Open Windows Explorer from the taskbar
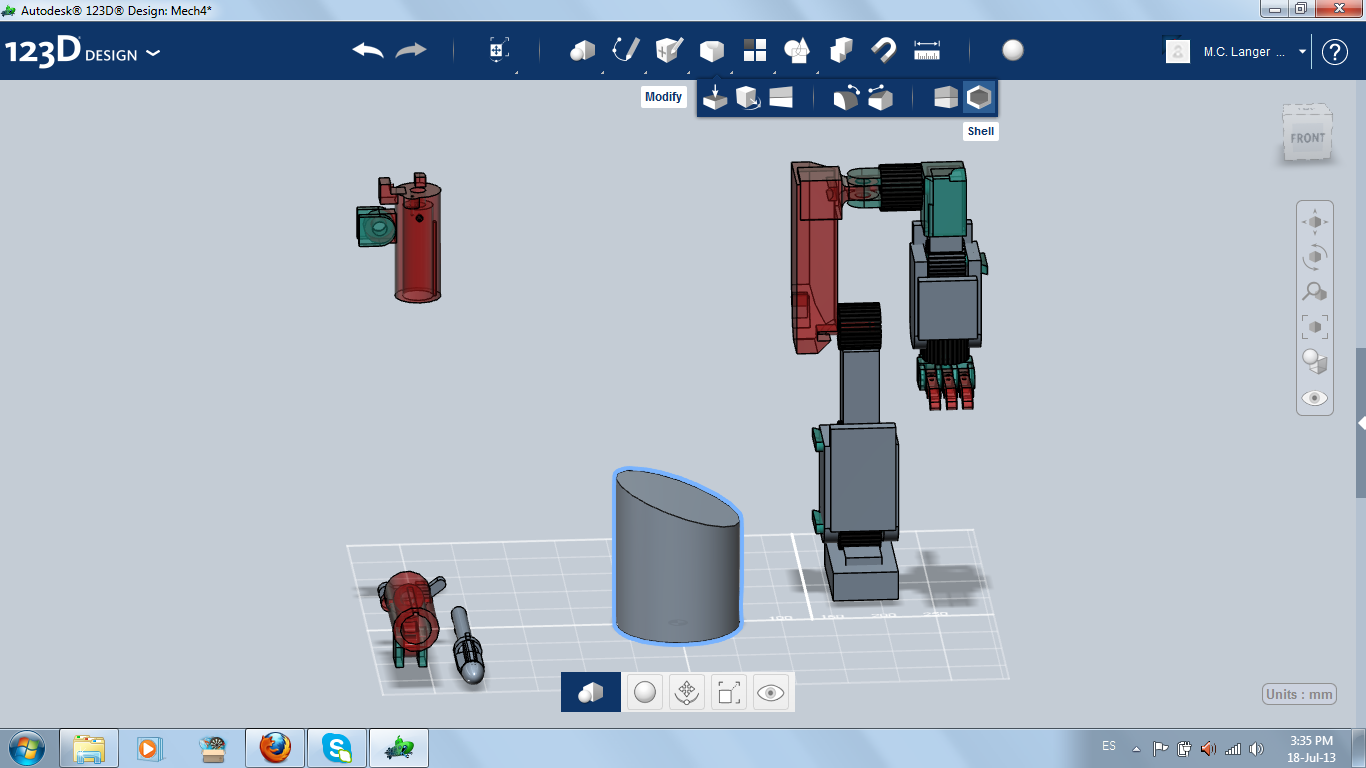The width and height of the screenshot is (1366, 768). [89, 748]
